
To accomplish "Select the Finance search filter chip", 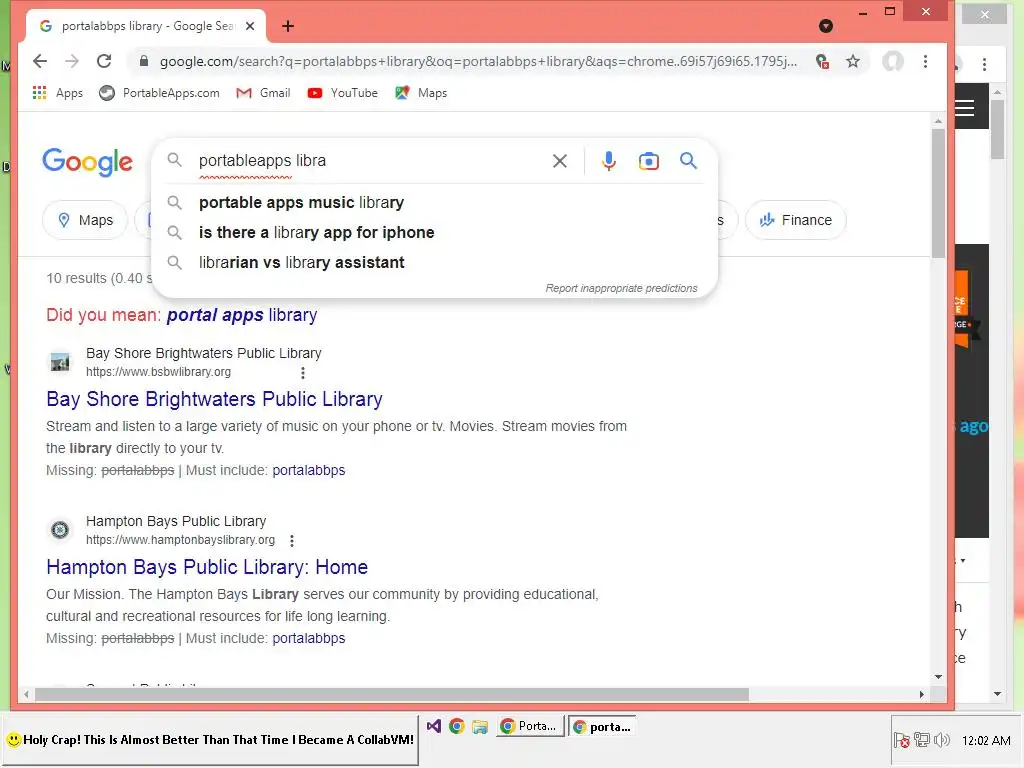I will coord(795,220).
